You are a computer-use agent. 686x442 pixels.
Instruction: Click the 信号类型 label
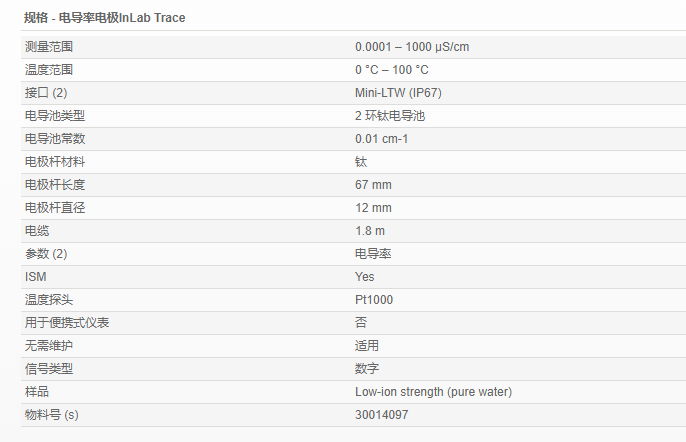[x=49, y=369]
